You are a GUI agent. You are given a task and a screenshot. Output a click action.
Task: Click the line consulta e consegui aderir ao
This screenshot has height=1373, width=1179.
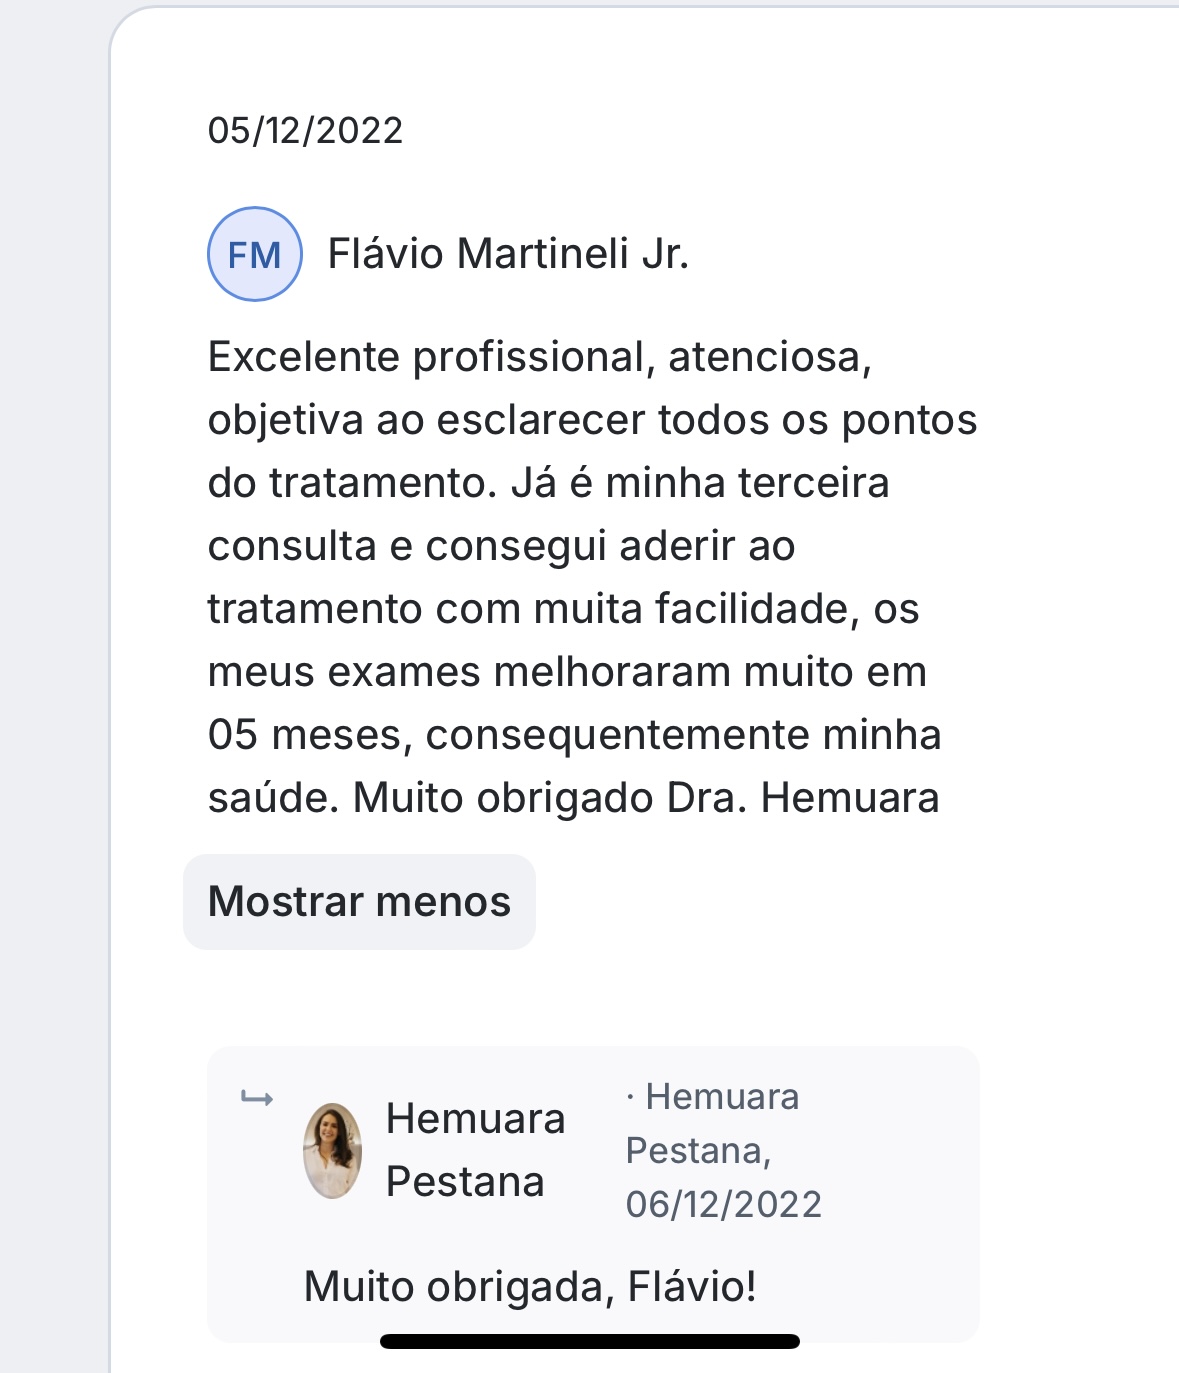[x=501, y=546]
